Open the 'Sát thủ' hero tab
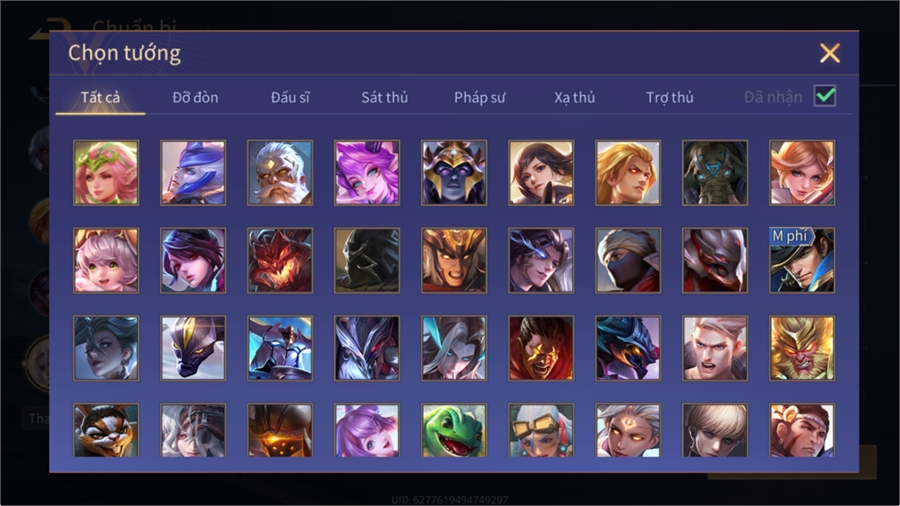 [385, 98]
